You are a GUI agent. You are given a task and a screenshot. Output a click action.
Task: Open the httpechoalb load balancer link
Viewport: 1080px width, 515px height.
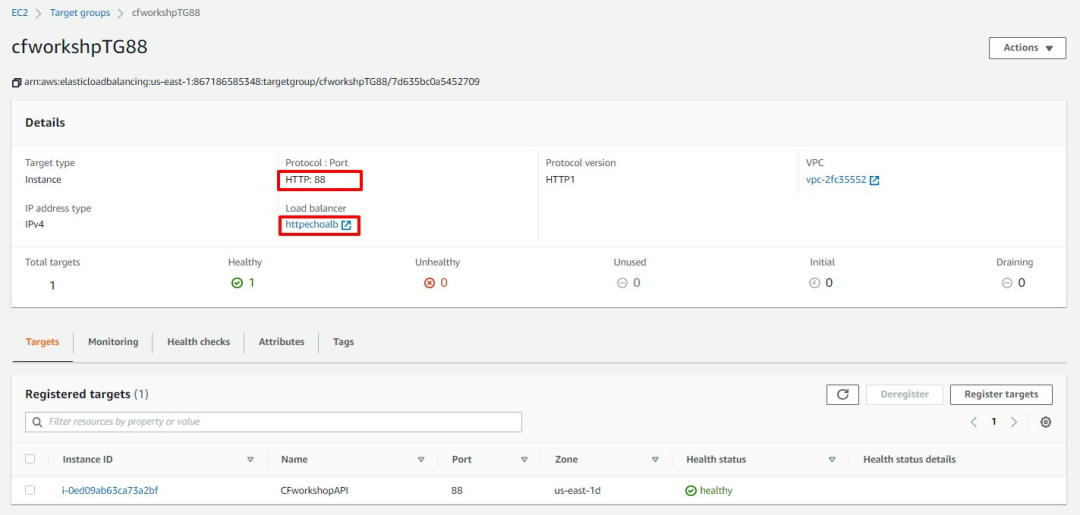tap(312, 225)
